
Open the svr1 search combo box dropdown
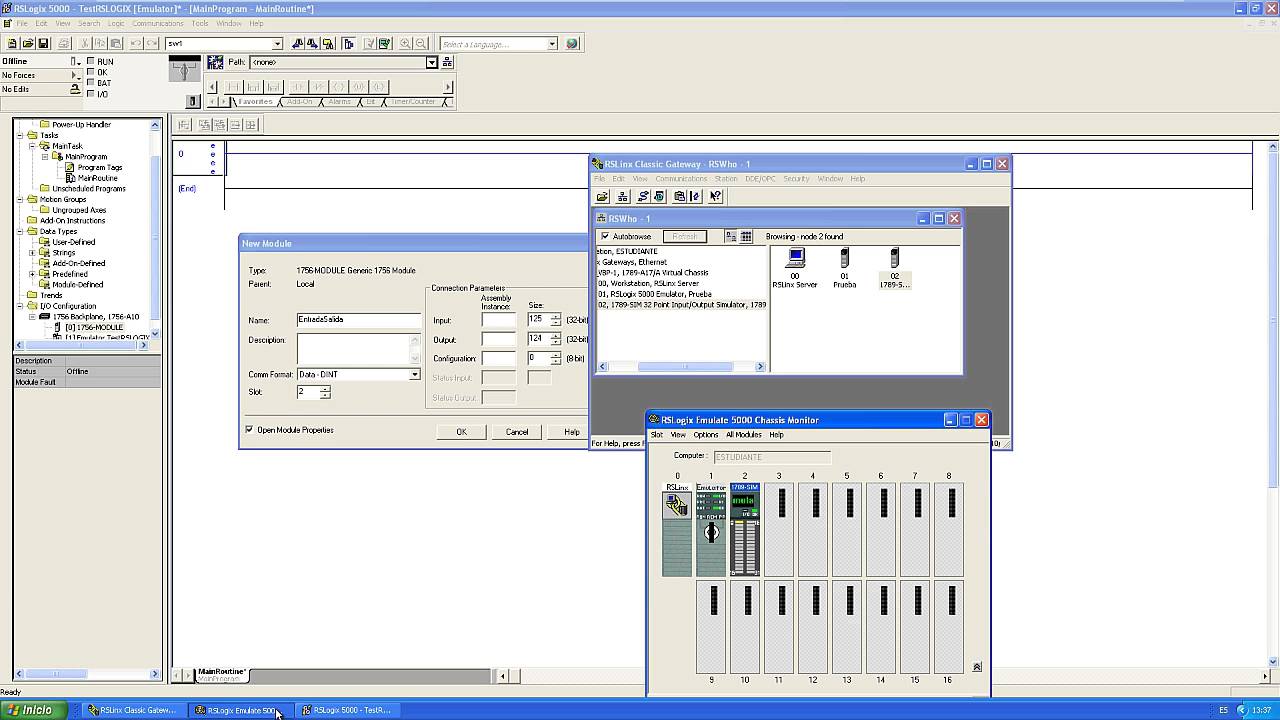[278, 44]
